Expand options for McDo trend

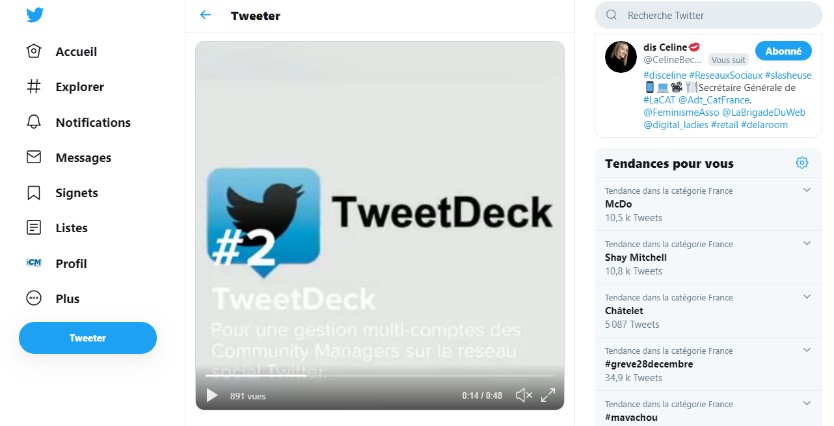806,190
